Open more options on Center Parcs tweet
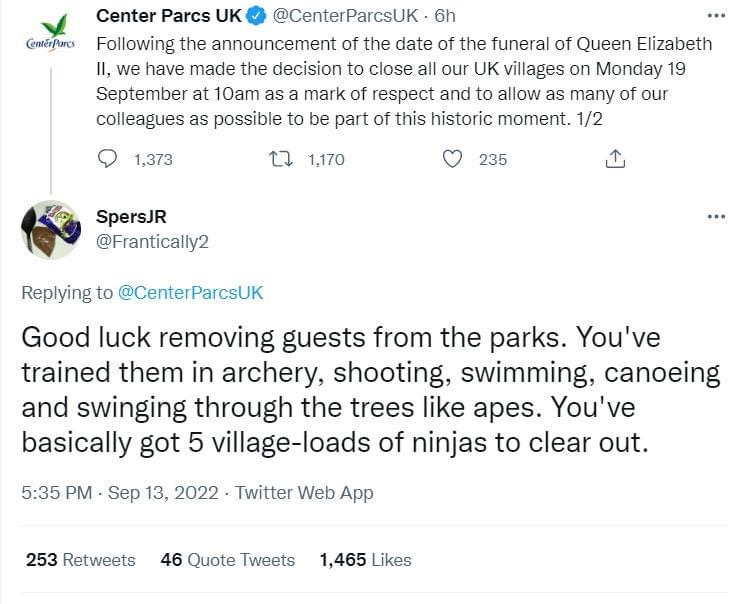Image resolution: width=733 pixels, height=604 pixels. pyautogui.click(x=715, y=17)
